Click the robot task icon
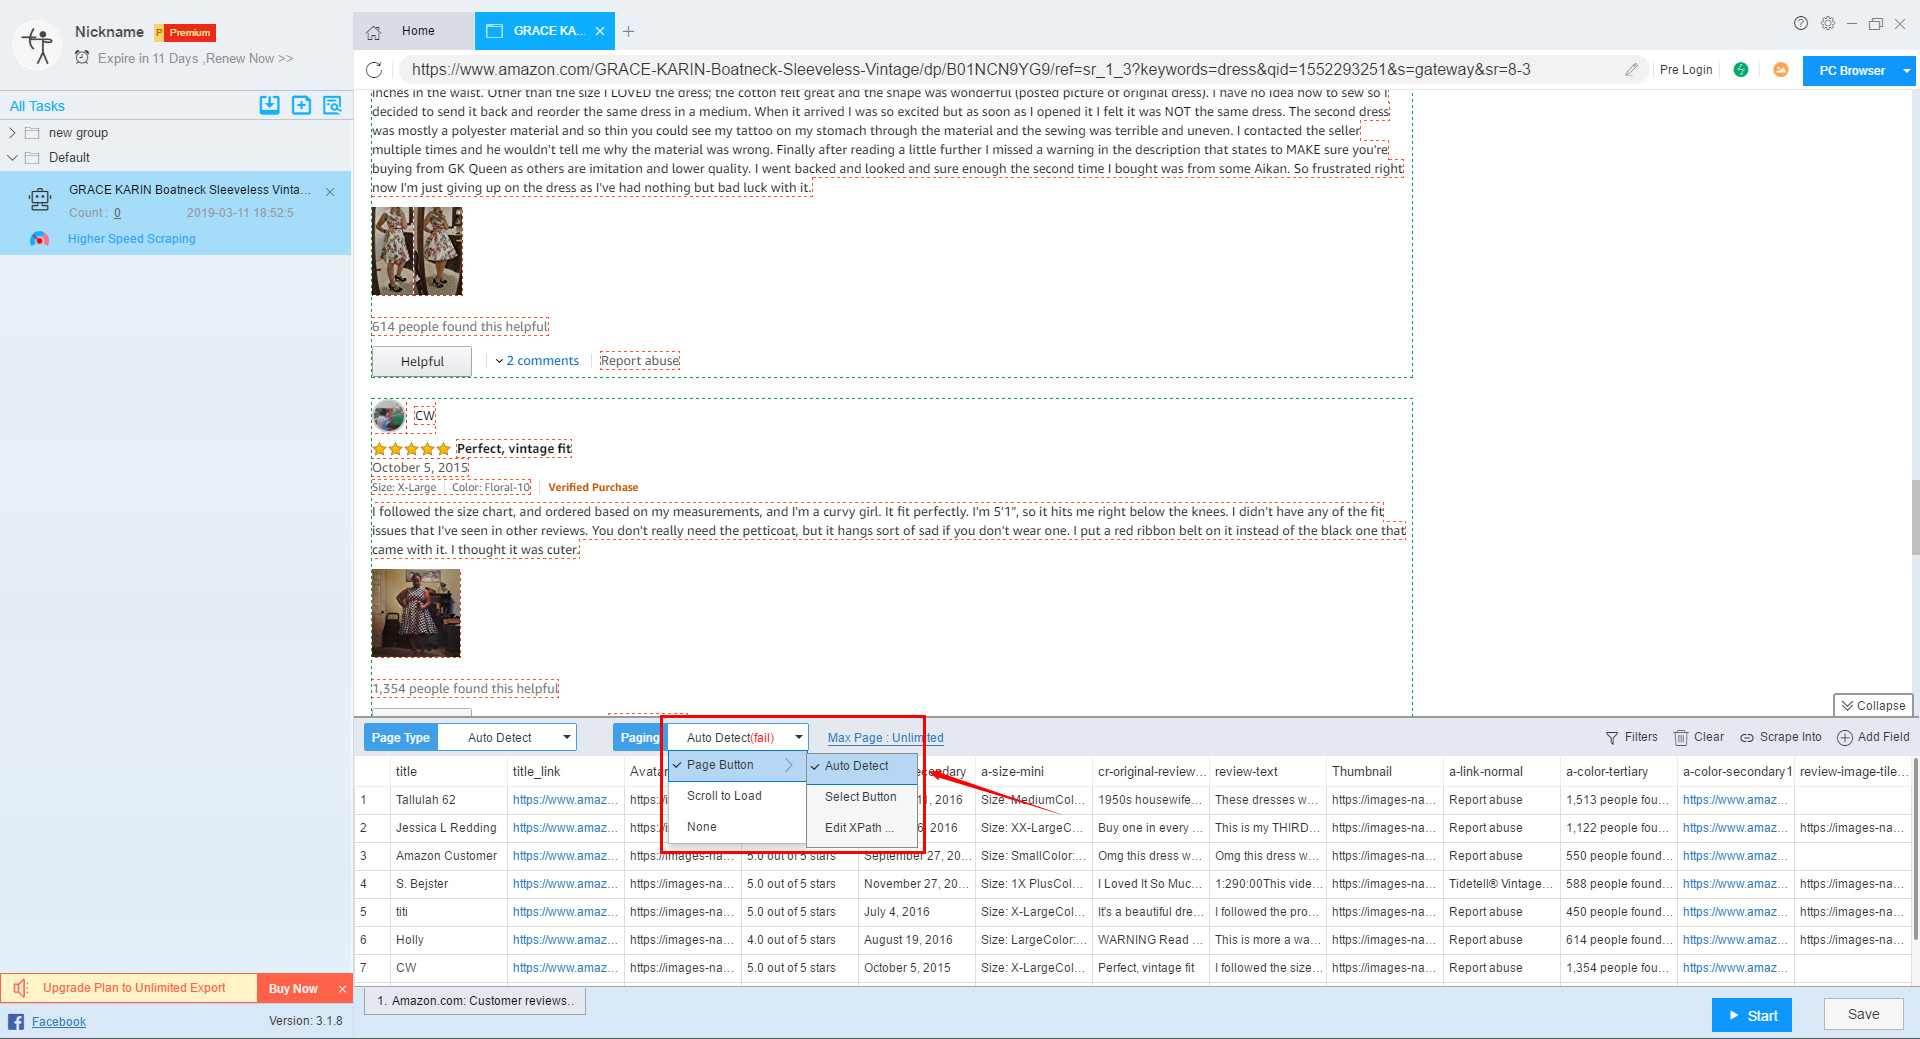 click(x=40, y=200)
